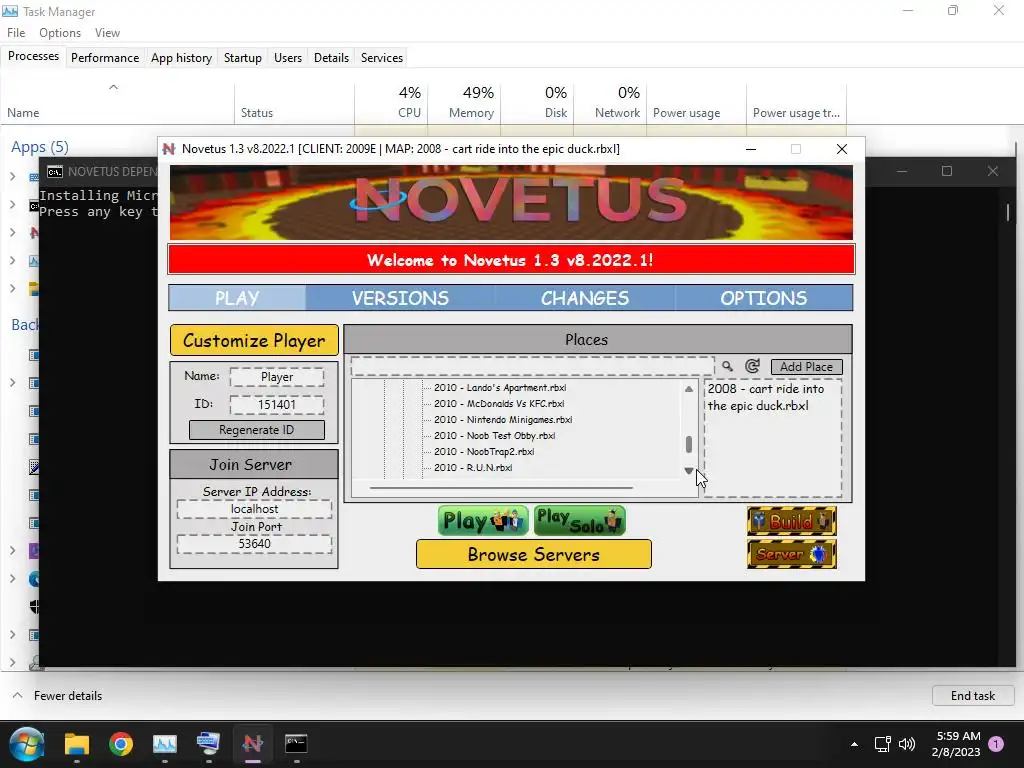
Task: Click the Server button
Action: click(x=792, y=554)
